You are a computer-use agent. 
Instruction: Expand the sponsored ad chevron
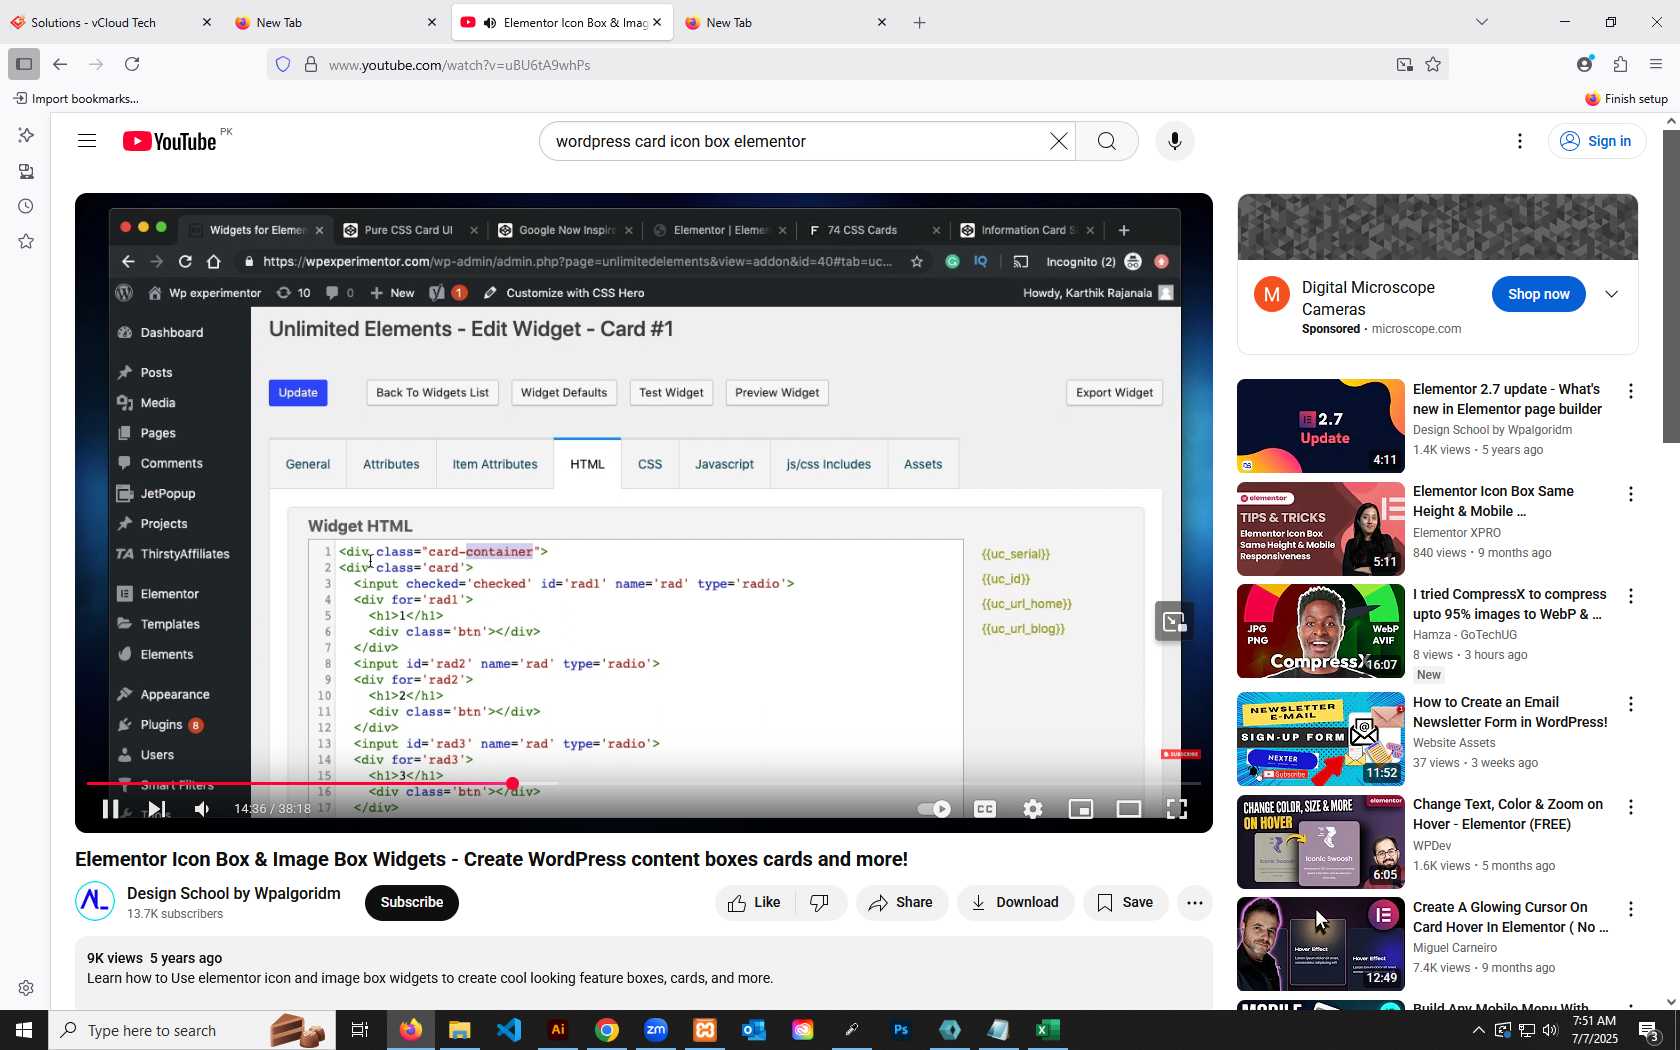[x=1612, y=294]
